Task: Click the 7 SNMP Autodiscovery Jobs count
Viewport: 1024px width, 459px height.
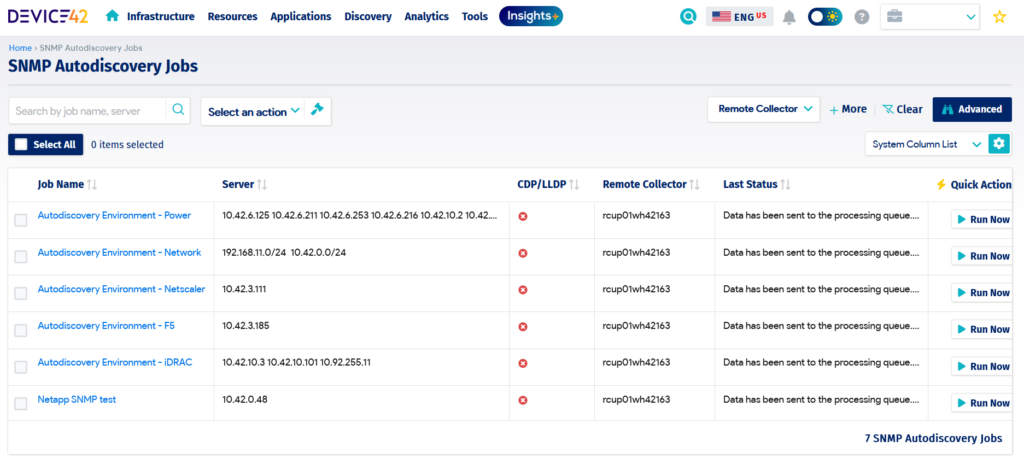Action: [933, 438]
